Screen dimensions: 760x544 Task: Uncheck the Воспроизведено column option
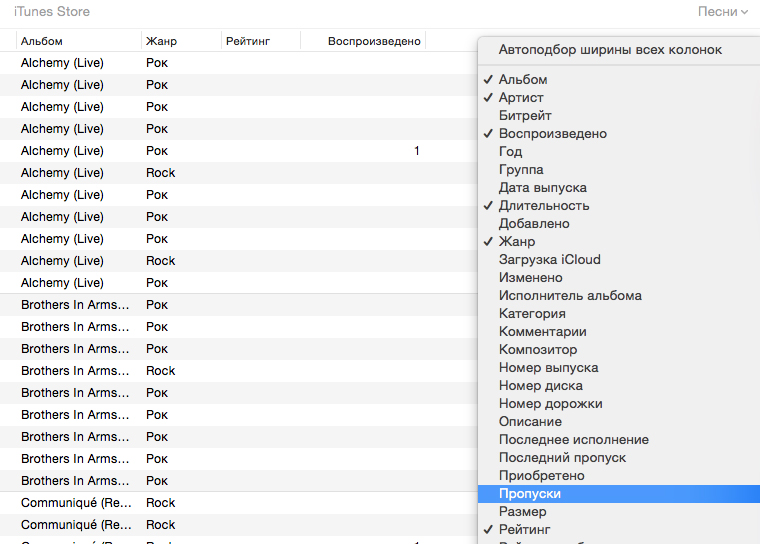click(x=619, y=133)
